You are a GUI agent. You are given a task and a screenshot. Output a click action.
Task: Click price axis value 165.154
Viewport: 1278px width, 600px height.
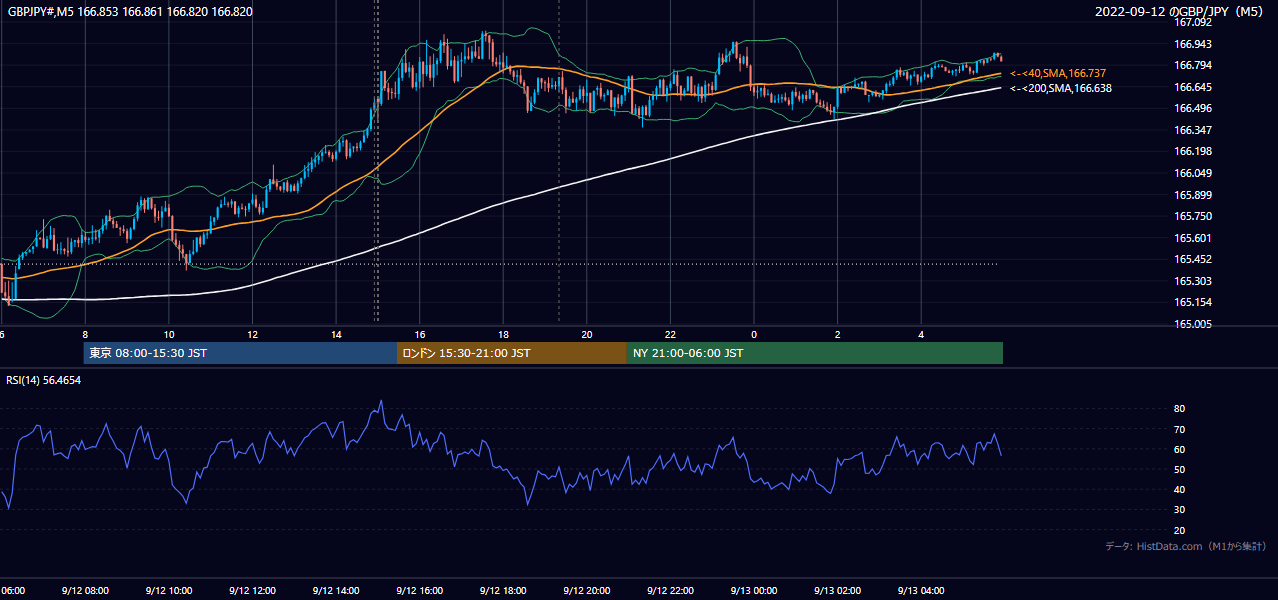pos(1193,302)
